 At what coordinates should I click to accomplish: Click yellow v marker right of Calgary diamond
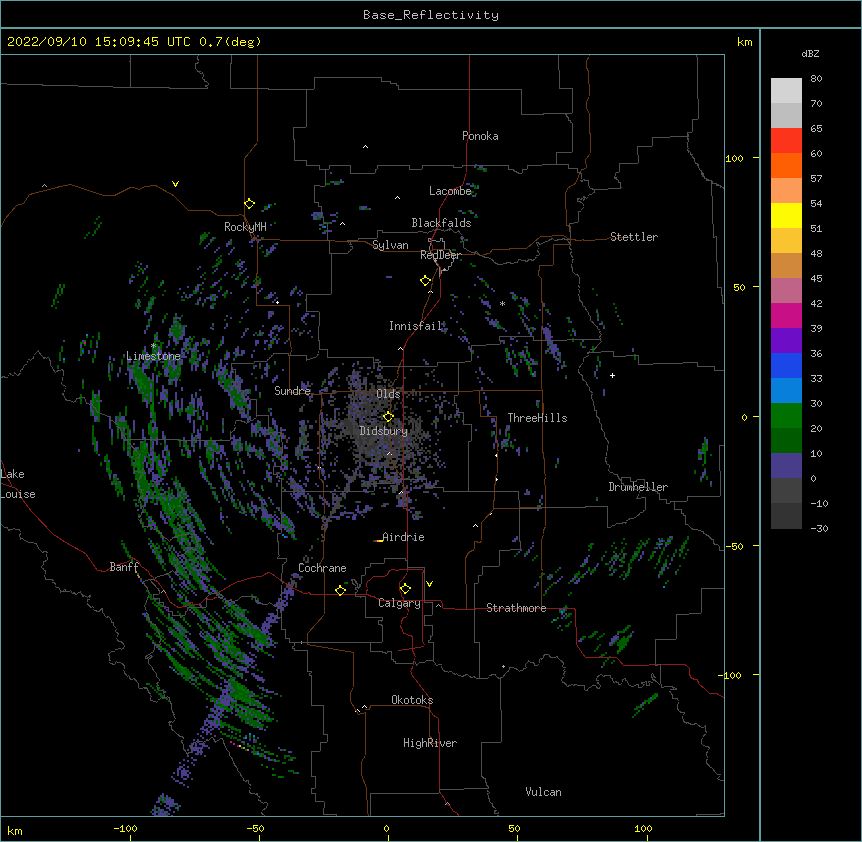[x=429, y=584]
